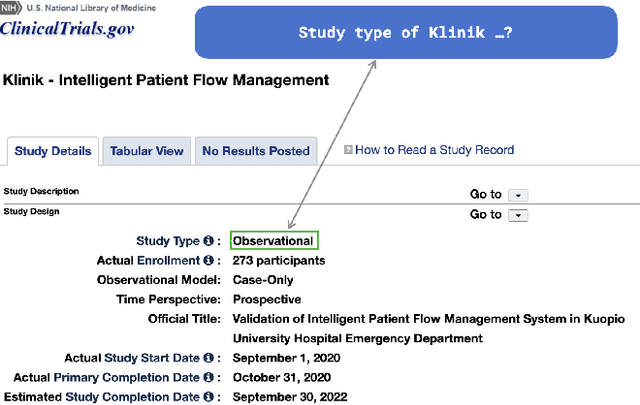Screen dimensions: 640x405
Task: Open How to Read a Study Record link
Action: pyautogui.click(x=435, y=150)
